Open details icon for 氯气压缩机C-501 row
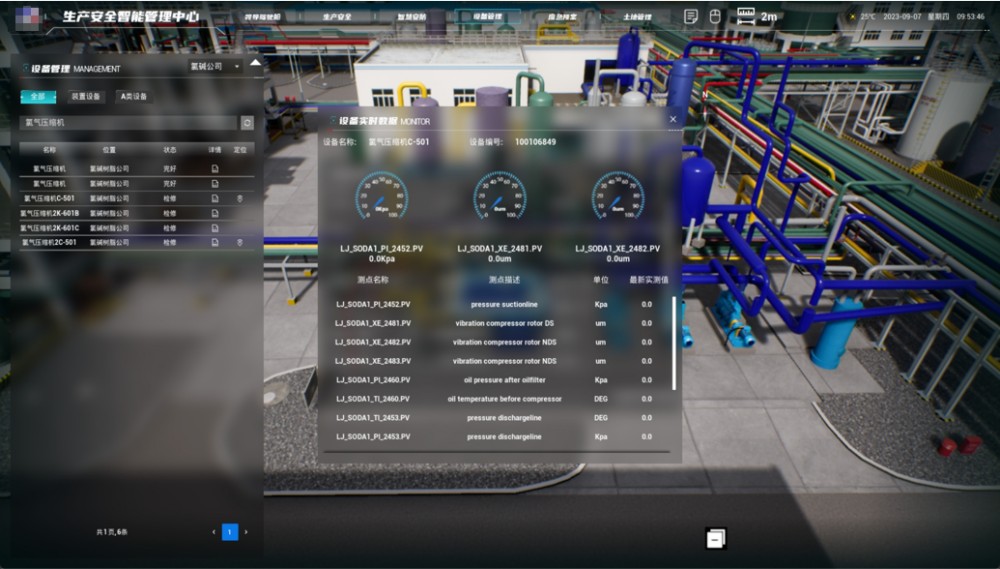The width and height of the screenshot is (1000, 569). click(214, 198)
